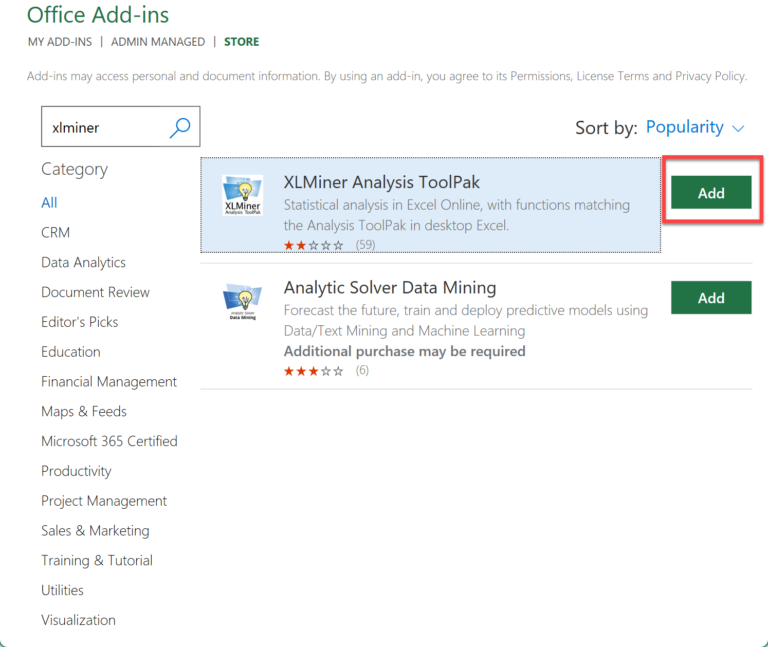Select Microsoft 365 Certified category
The height and width of the screenshot is (647, 768).
click(x=109, y=441)
